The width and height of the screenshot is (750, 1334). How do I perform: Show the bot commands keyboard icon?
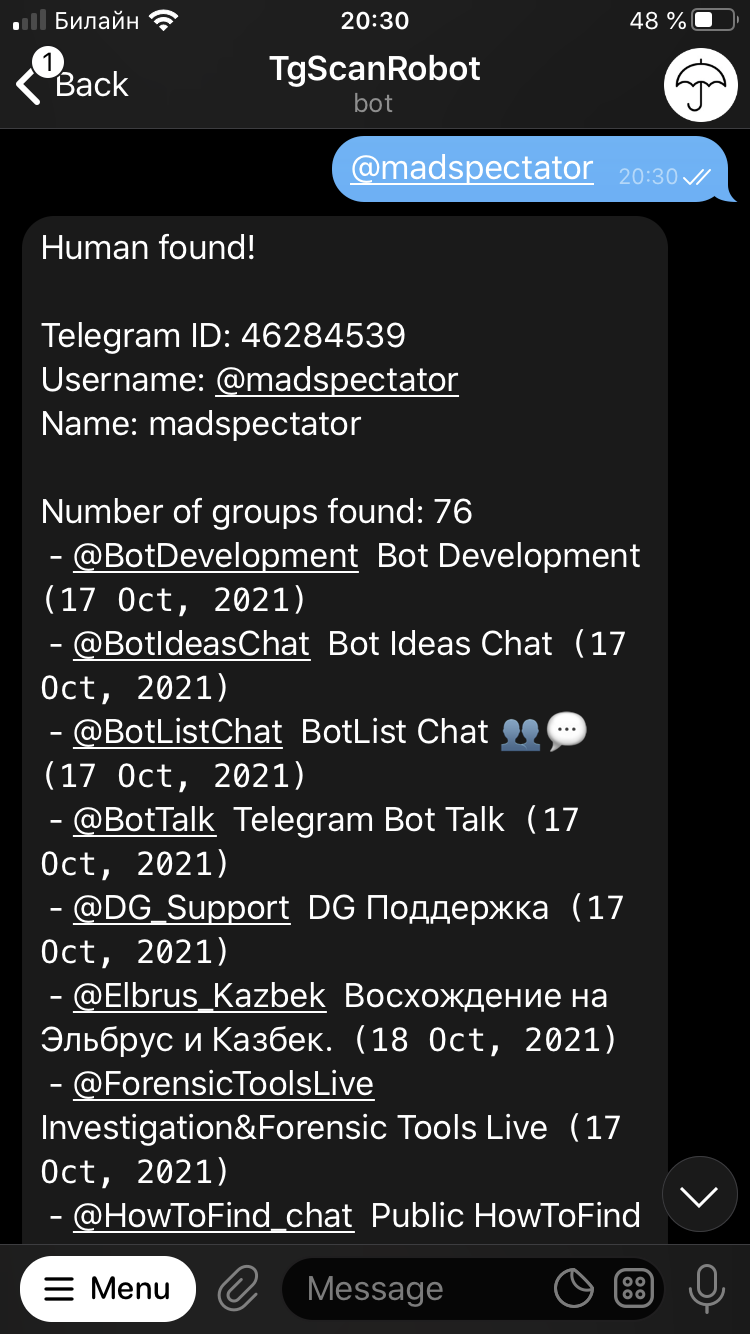tap(634, 1289)
